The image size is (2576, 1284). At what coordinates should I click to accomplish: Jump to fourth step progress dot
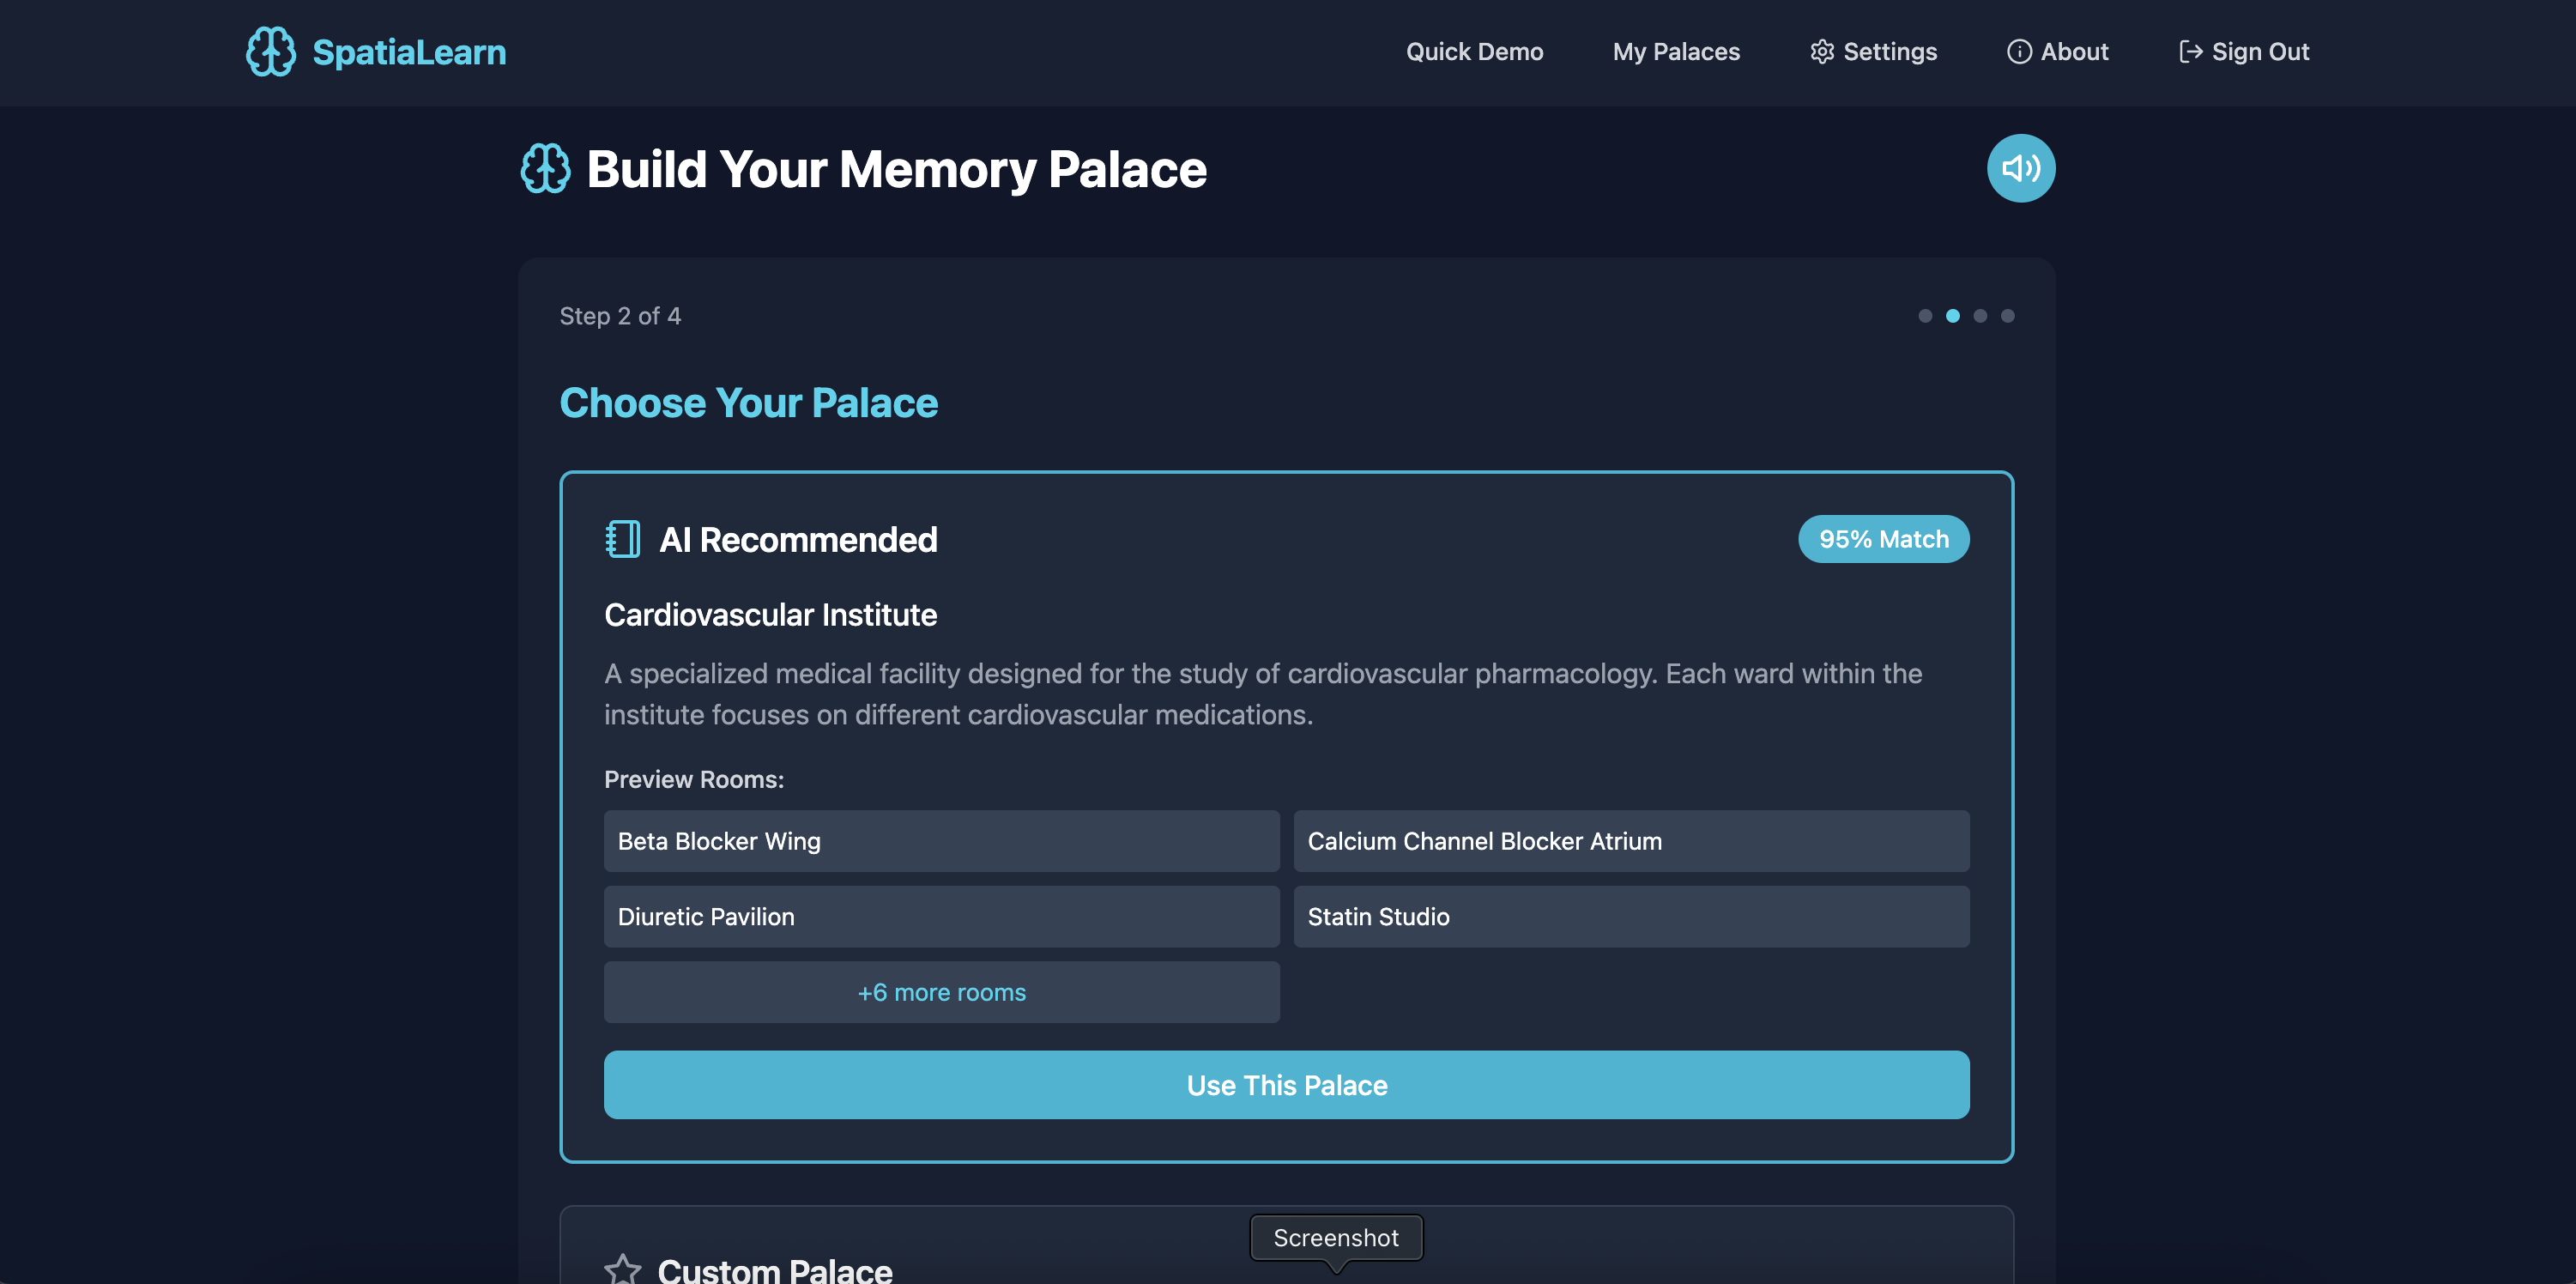2007,316
